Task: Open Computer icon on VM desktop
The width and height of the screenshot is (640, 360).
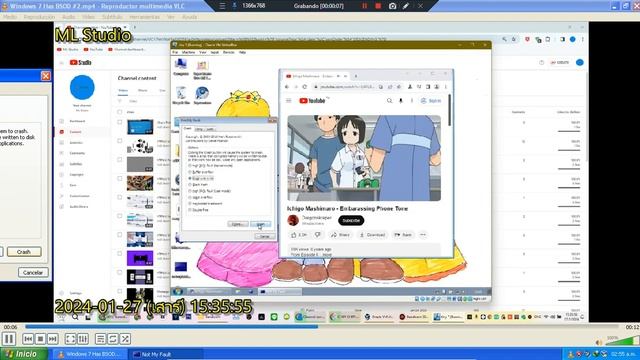Action: 181,67
